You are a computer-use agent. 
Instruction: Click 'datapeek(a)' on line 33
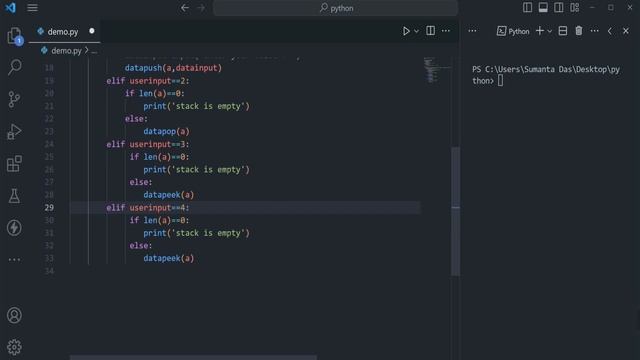coord(169,258)
